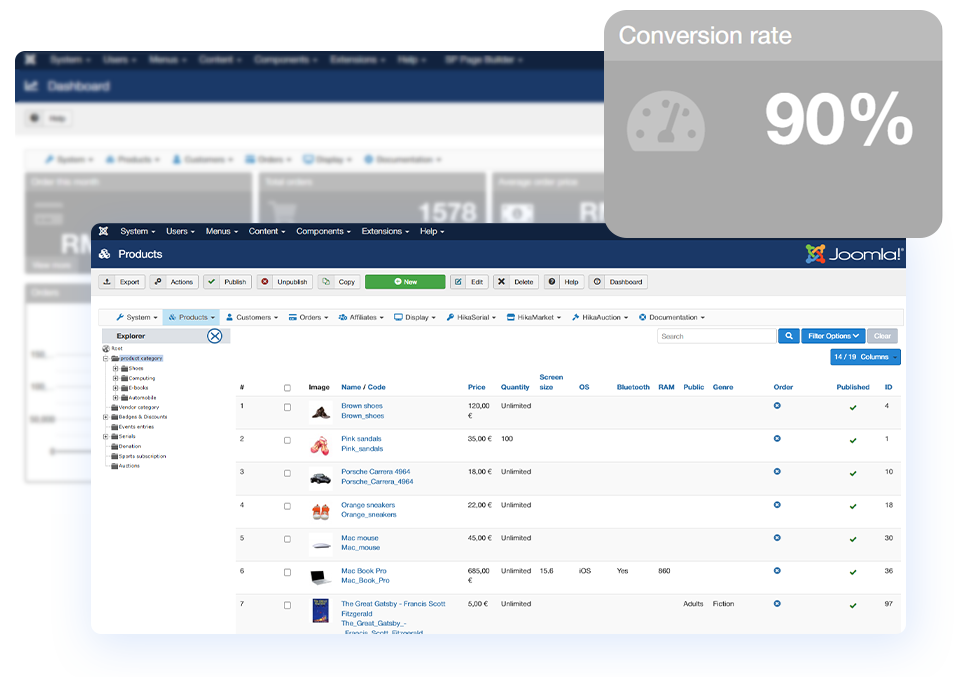Click the order icon for Porsche Carrera 4964
This screenshot has height=677, width=956.
point(777,471)
